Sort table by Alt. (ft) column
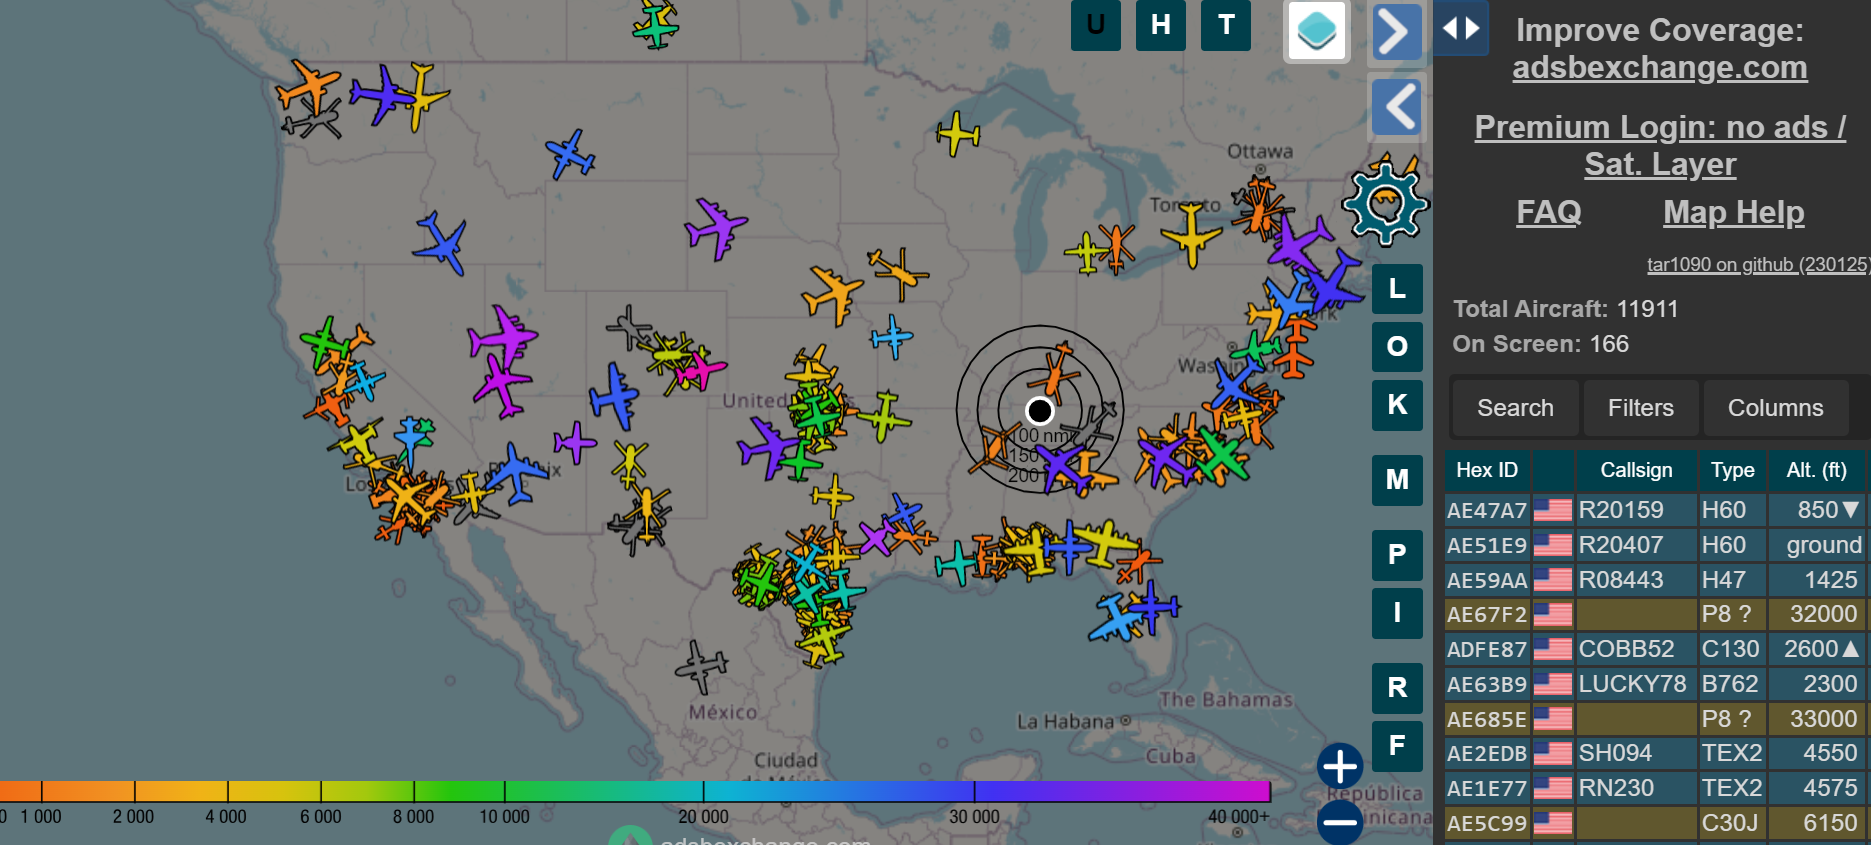Screen dimensions: 1871x845 click(1816, 470)
